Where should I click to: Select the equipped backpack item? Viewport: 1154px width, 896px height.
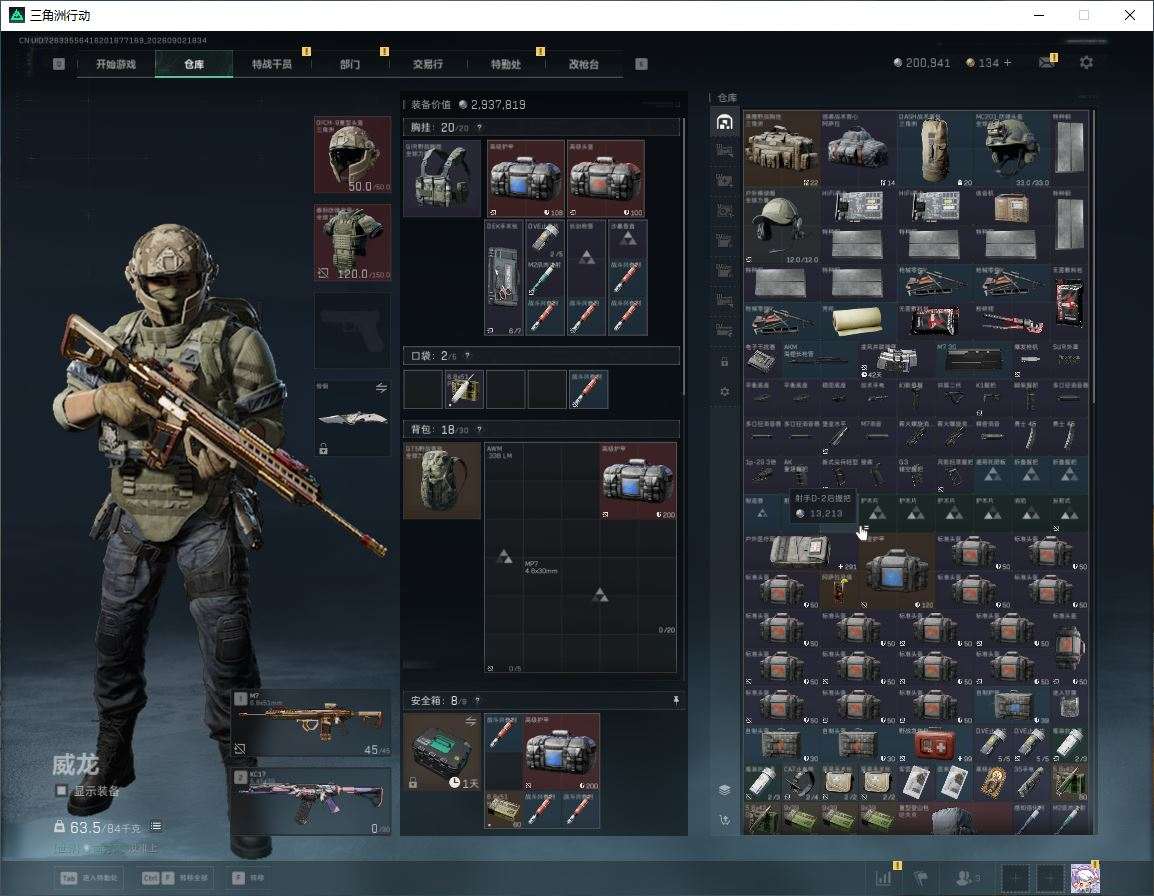(442, 480)
